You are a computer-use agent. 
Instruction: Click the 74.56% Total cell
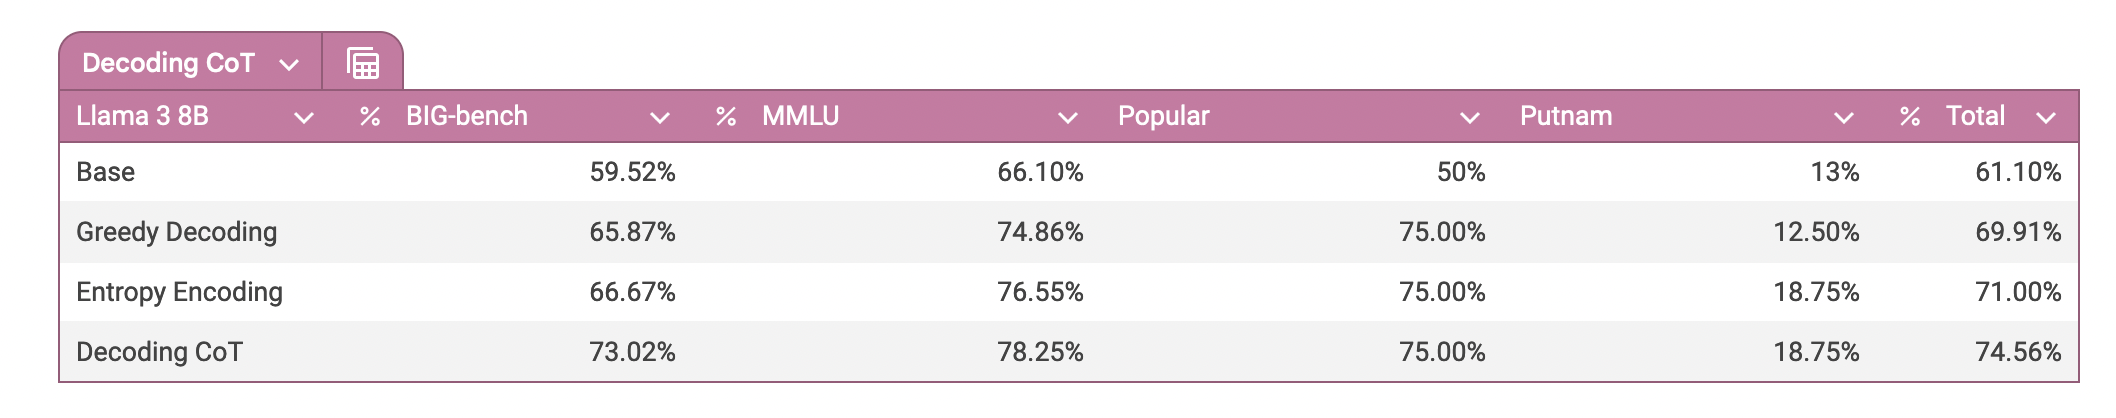pyautogui.click(x=2018, y=352)
